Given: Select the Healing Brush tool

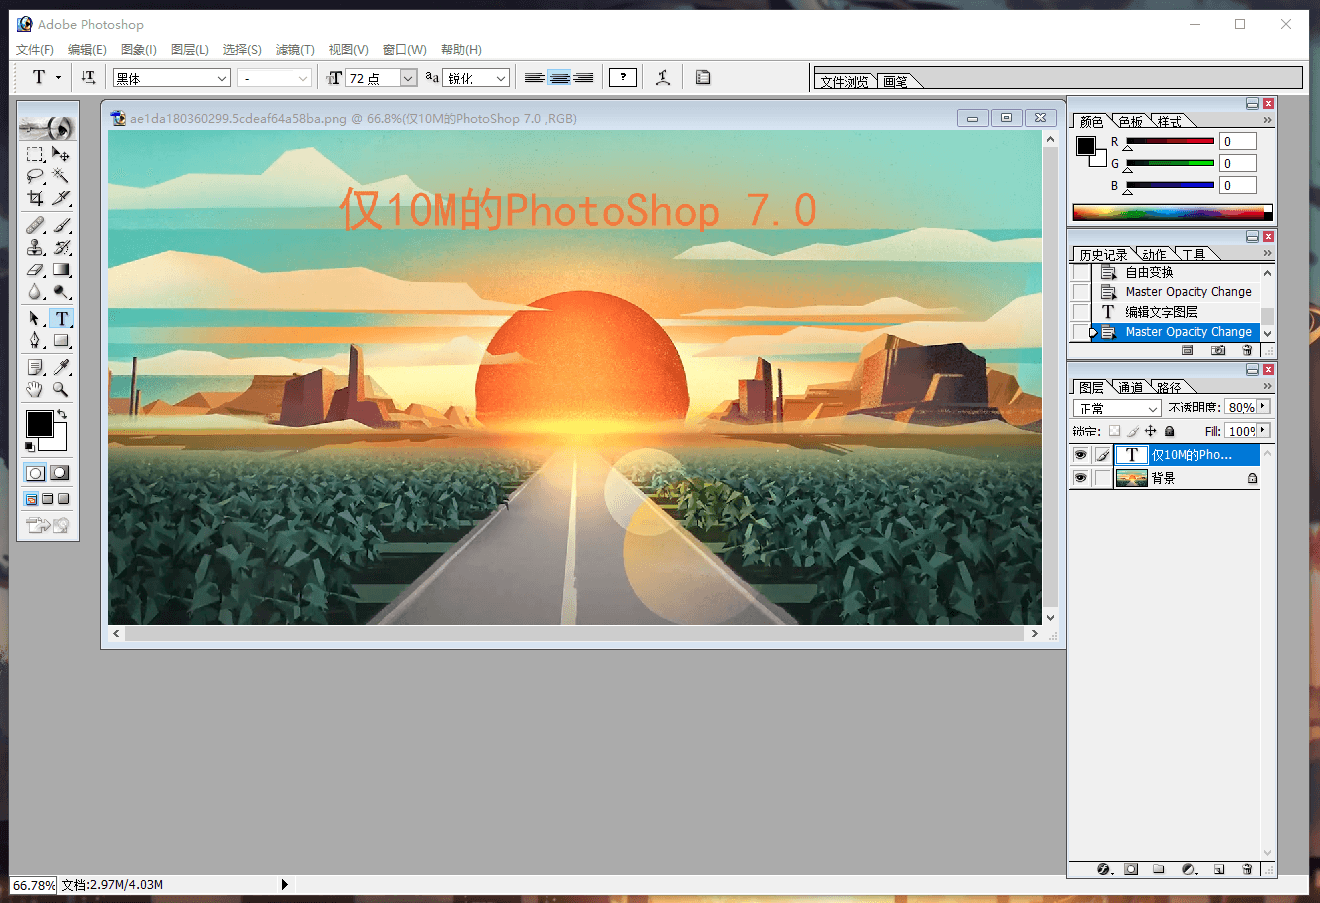Looking at the screenshot, I should [x=35, y=225].
